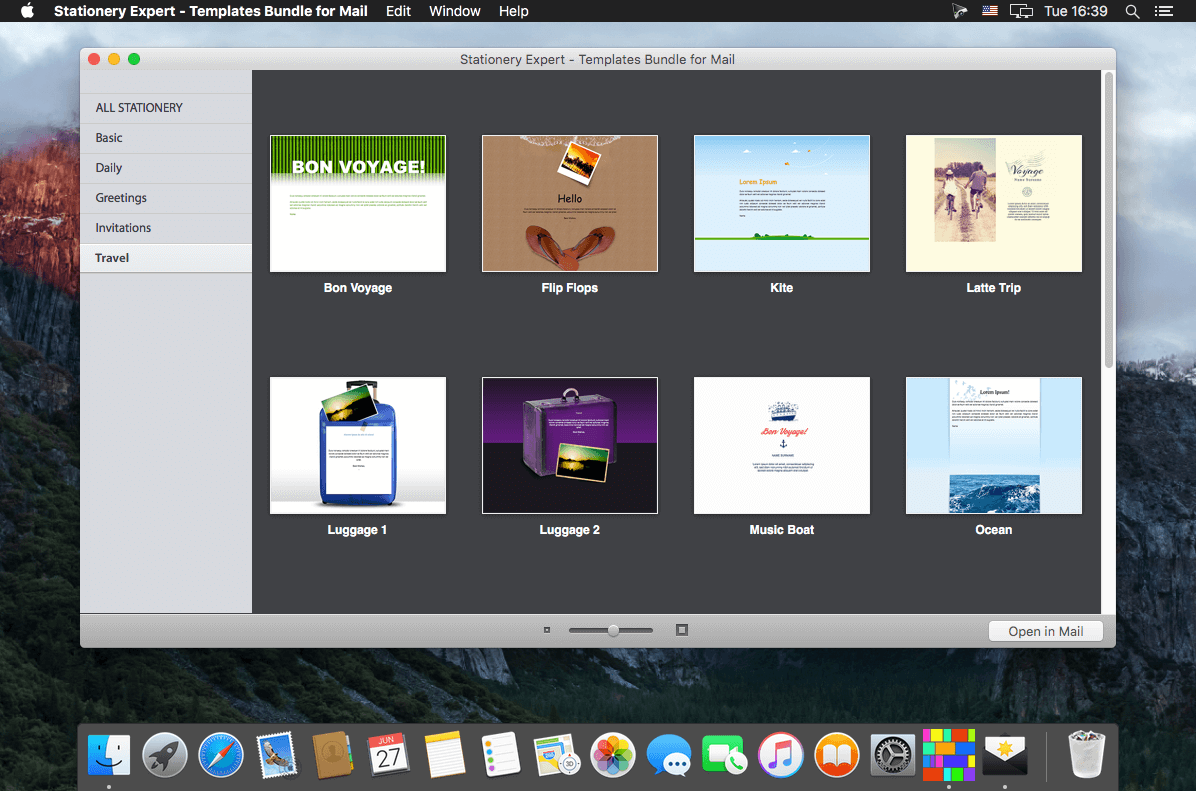Open Mail stamp icon in Dock
1196x791 pixels.
click(x=277, y=755)
